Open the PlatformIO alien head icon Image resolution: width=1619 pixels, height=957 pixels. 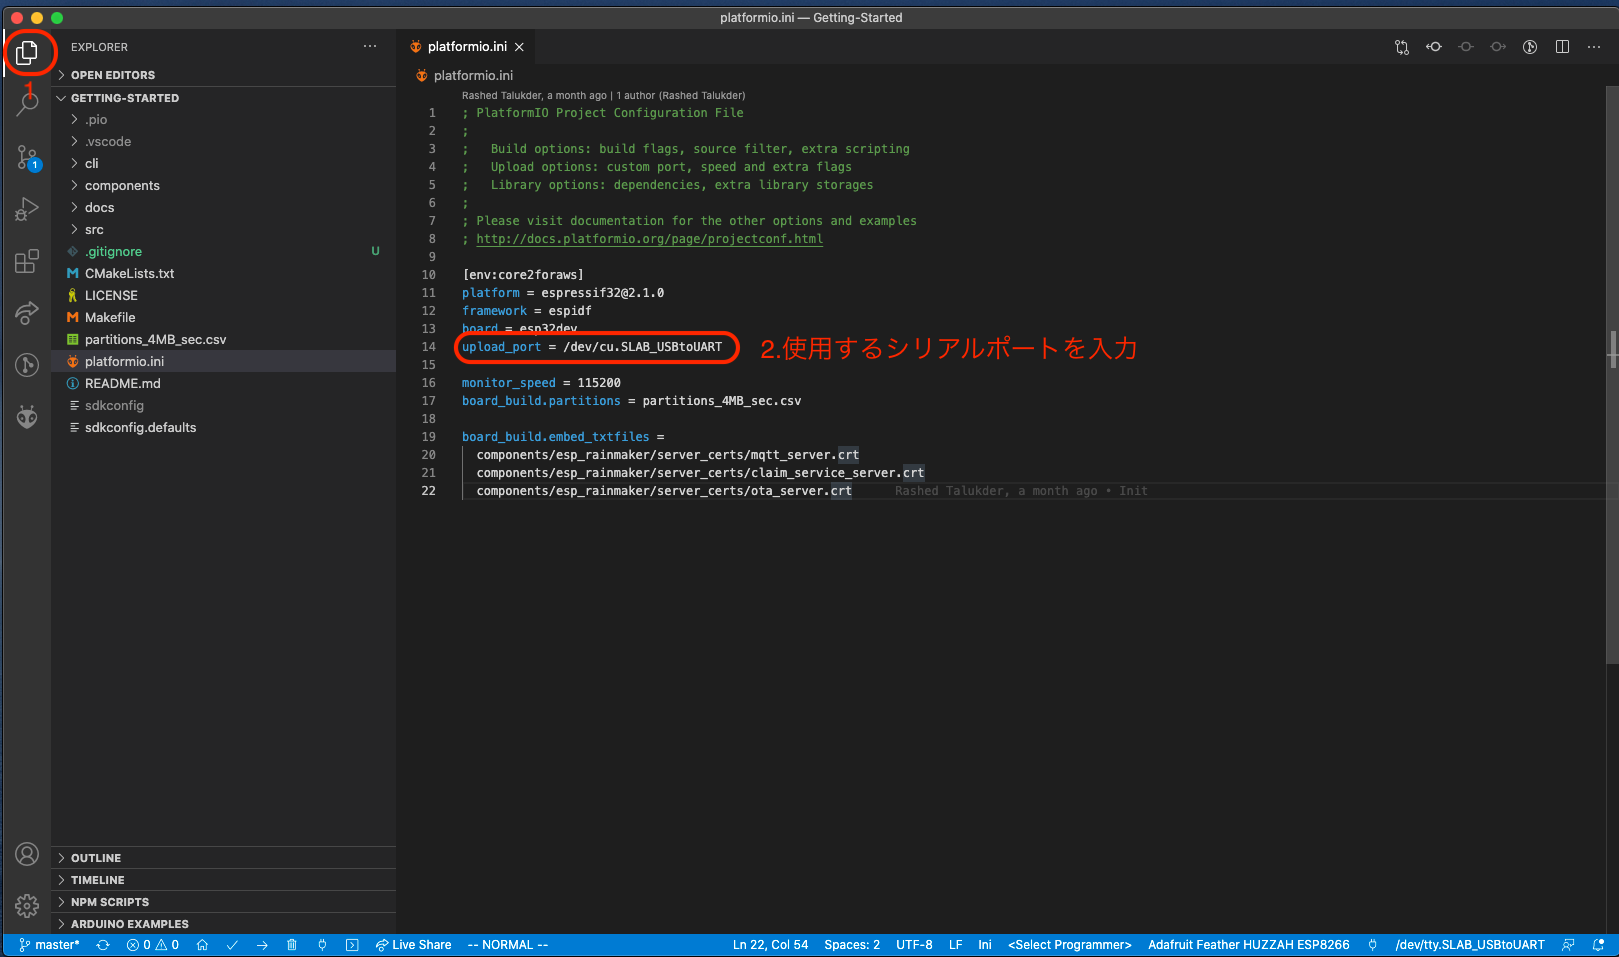27,417
